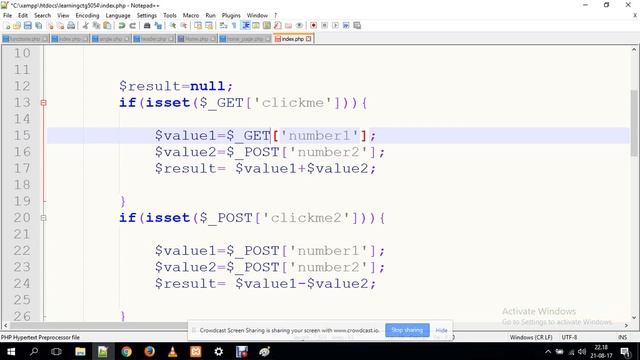Open Find with the binoculars icon
640x360 pixels.
coord(147,25)
